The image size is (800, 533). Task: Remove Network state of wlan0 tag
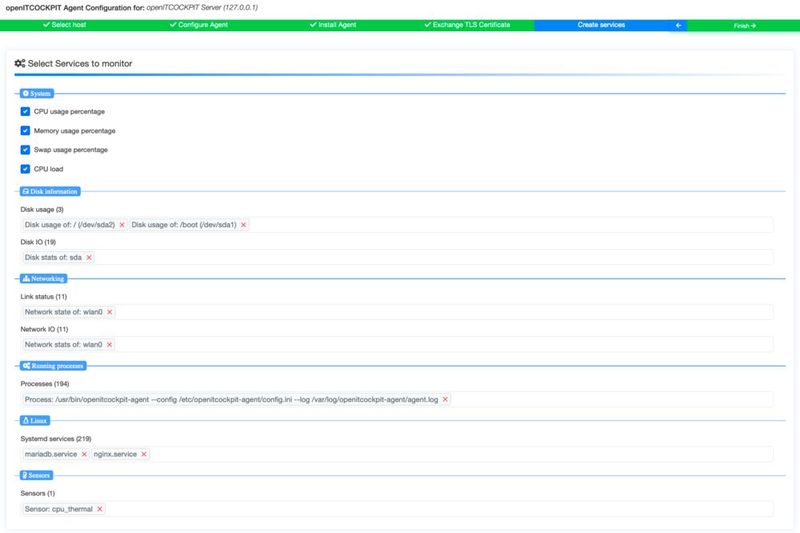(110, 312)
